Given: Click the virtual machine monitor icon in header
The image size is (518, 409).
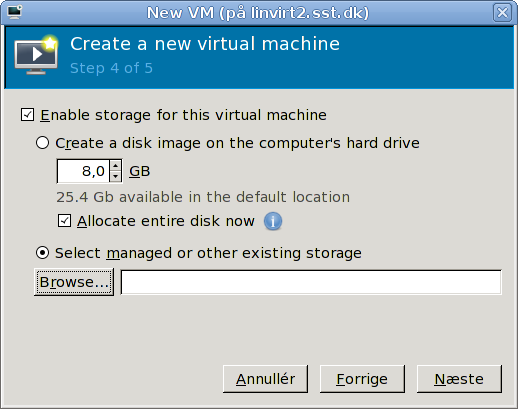Looking at the screenshot, I should 36,55.
